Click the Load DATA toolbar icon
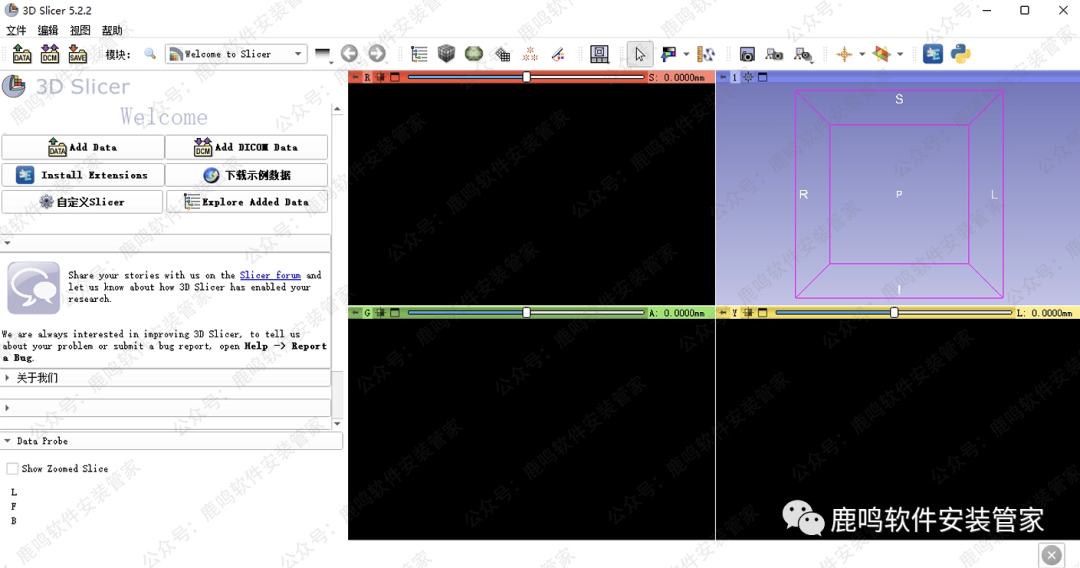The width and height of the screenshot is (1080, 568). tap(21, 55)
